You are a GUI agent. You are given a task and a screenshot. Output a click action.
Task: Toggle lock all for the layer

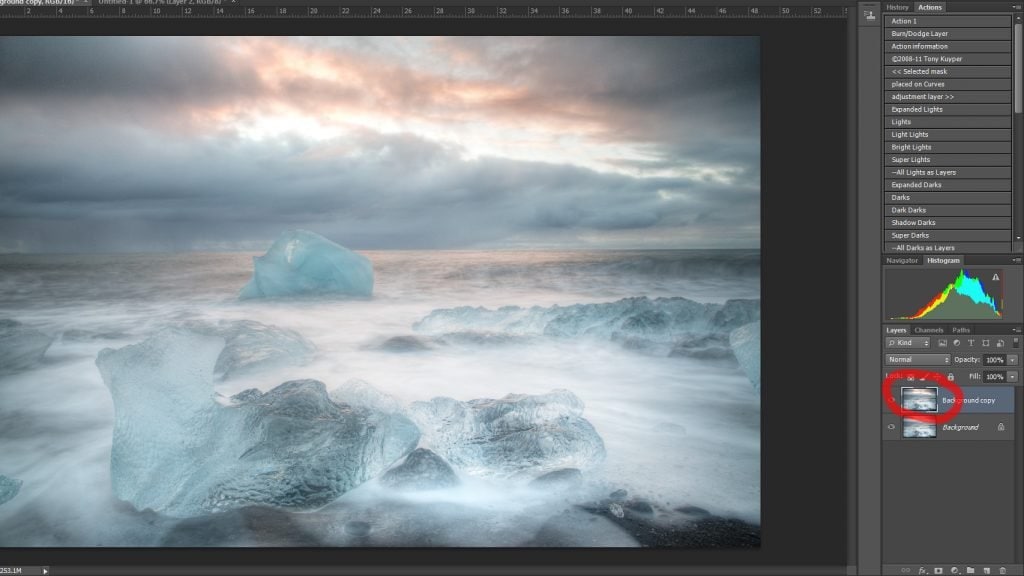(x=951, y=377)
